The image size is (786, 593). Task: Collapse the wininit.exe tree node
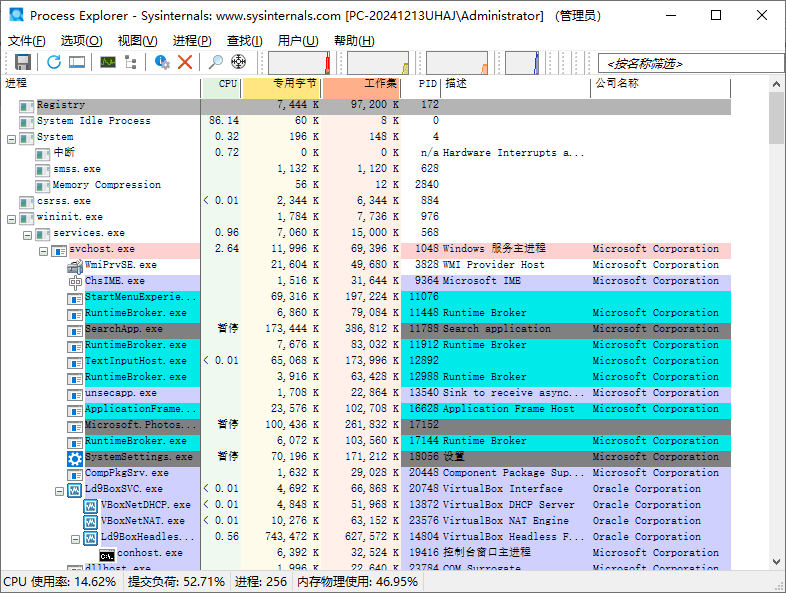[12, 219]
